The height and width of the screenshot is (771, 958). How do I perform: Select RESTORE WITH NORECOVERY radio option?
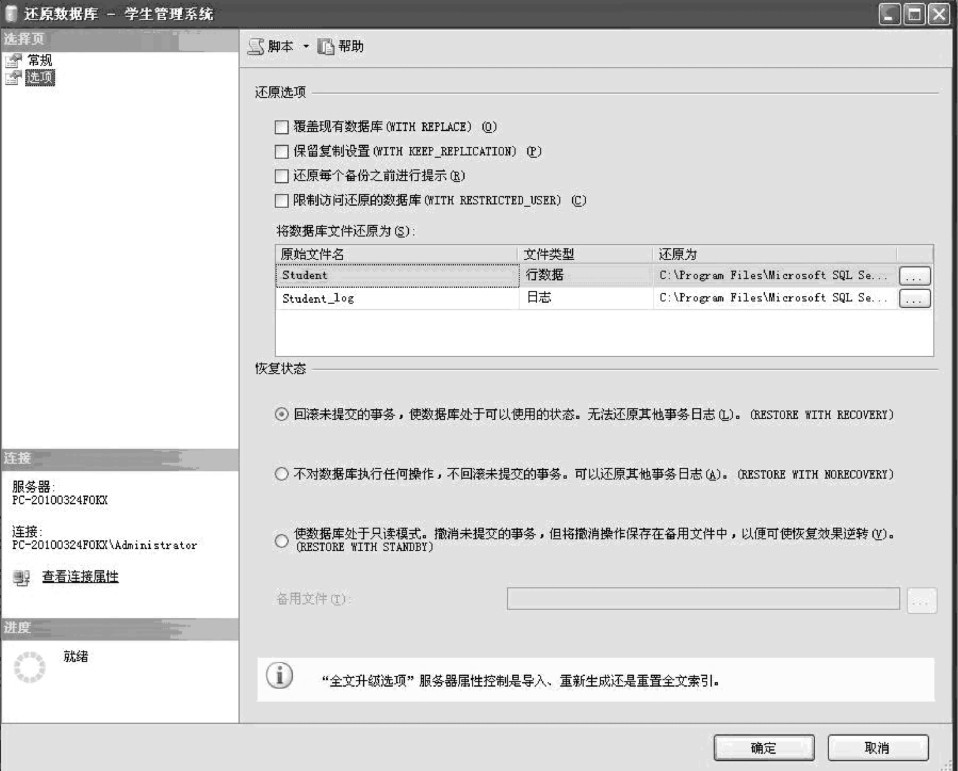[281, 474]
